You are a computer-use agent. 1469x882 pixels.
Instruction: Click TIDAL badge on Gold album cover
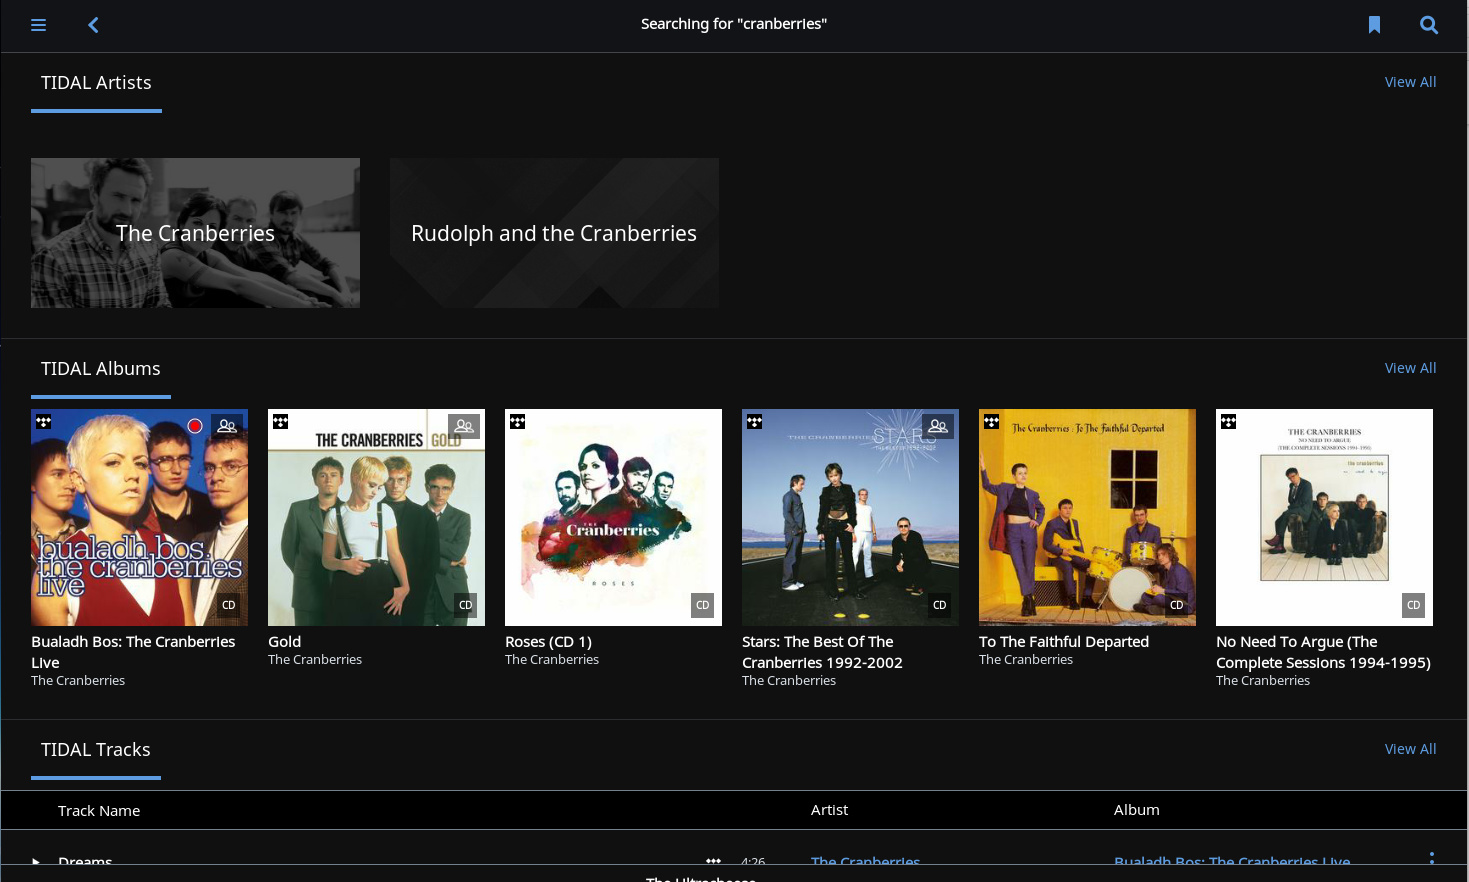(280, 421)
